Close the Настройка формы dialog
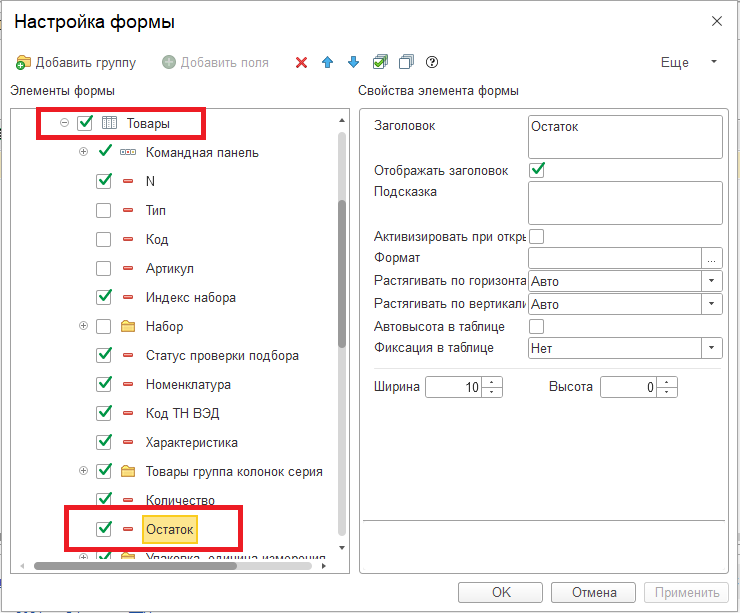This screenshot has width=740, height=613. tap(716, 21)
